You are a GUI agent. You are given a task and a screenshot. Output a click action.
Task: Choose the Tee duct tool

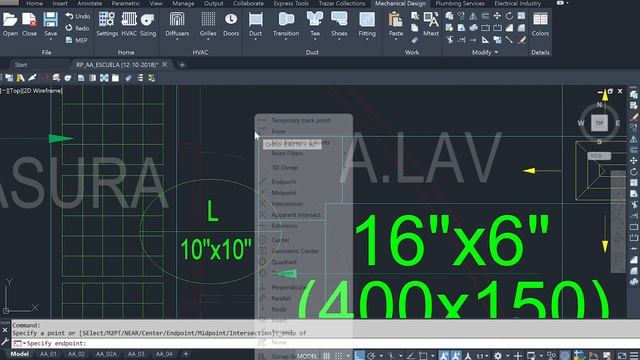point(315,23)
